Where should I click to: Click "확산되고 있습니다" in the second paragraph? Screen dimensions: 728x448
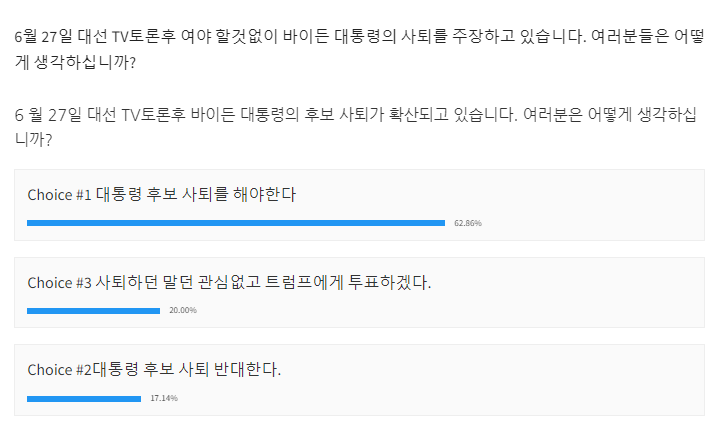point(443,114)
